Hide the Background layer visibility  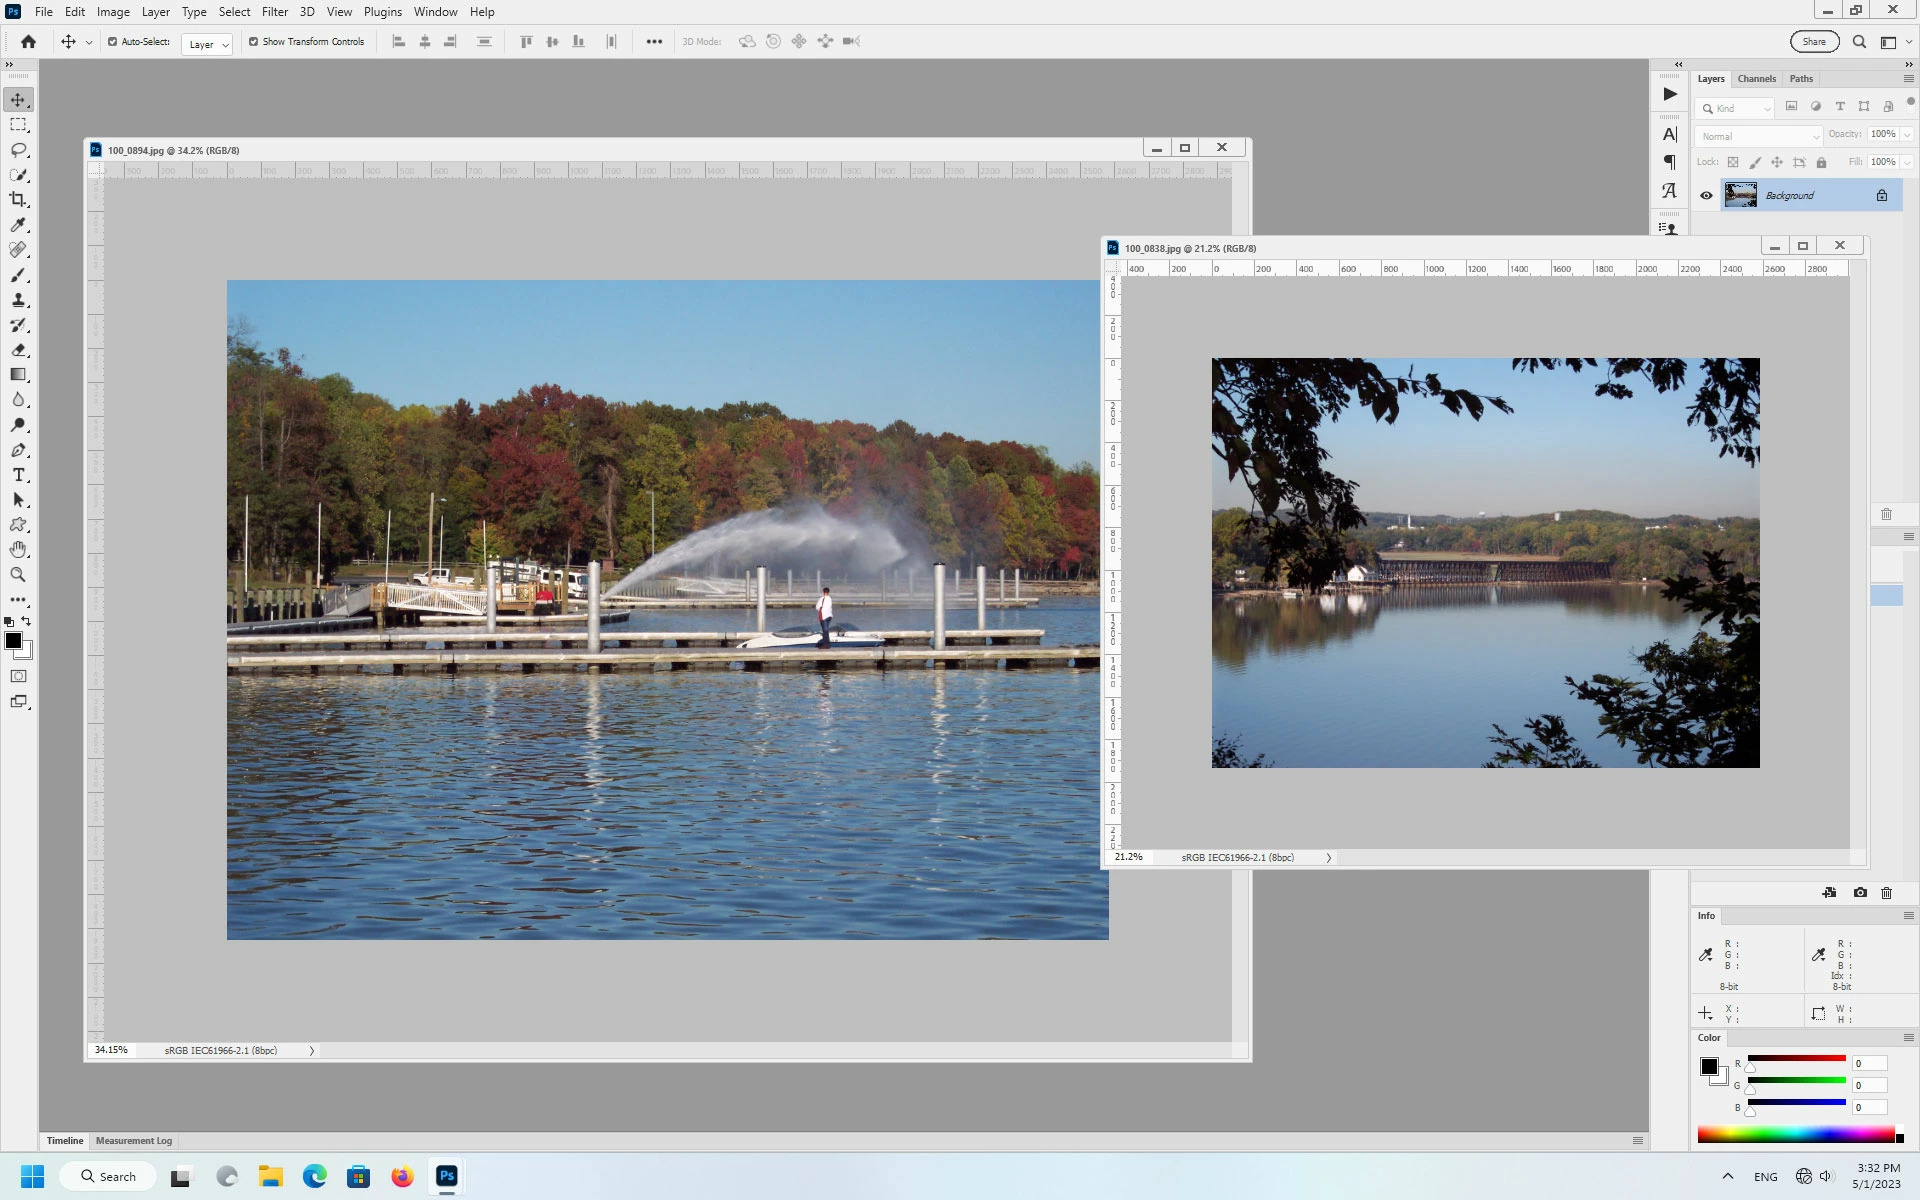pos(1706,196)
